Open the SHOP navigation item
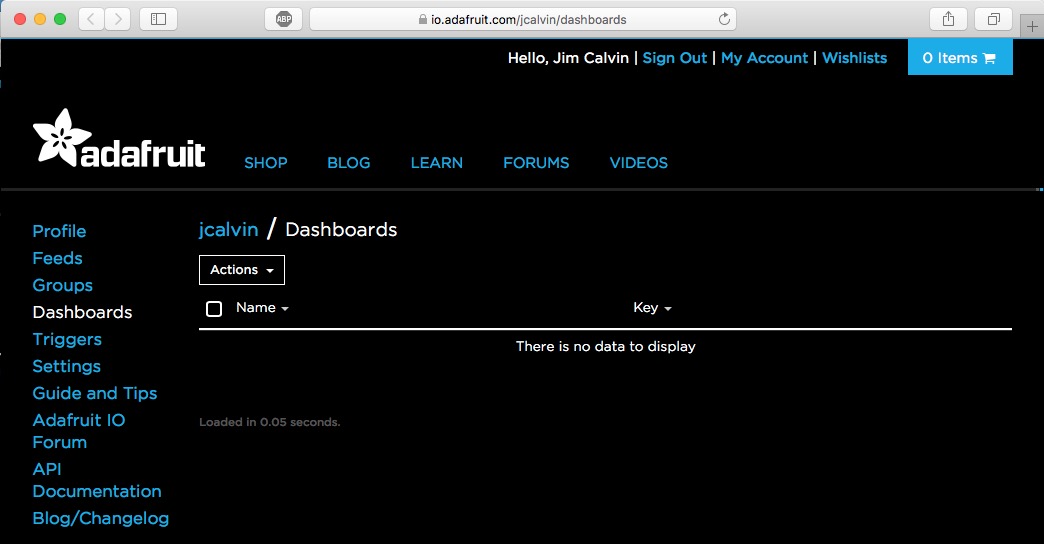Viewport: 1044px width, 544px height. (x=266, y=163)
